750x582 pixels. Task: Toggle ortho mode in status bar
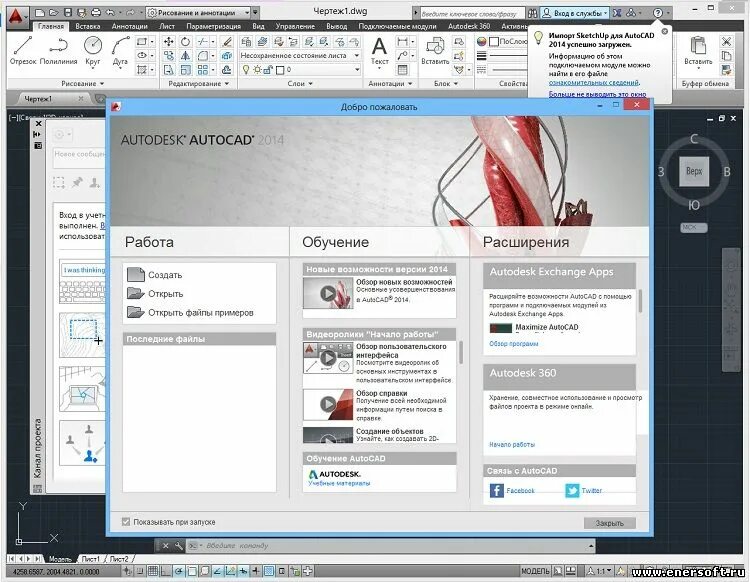point(165,571)
